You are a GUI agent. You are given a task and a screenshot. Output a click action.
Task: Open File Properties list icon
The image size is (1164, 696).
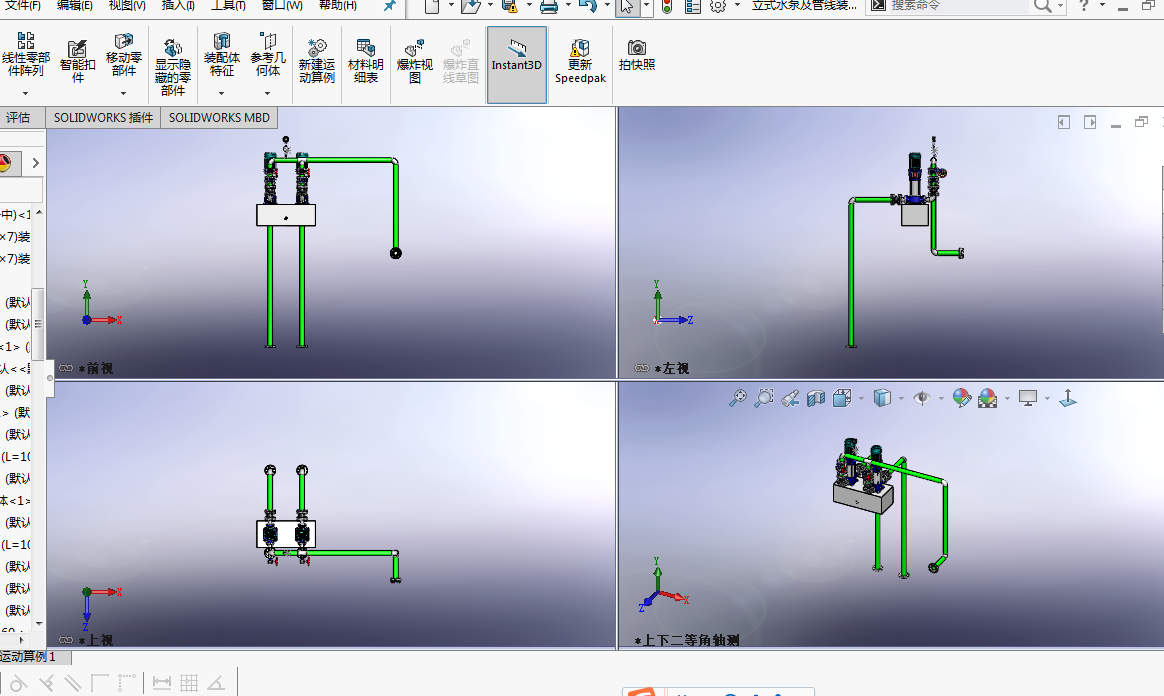pyautogui.click(x=693, y=7)
